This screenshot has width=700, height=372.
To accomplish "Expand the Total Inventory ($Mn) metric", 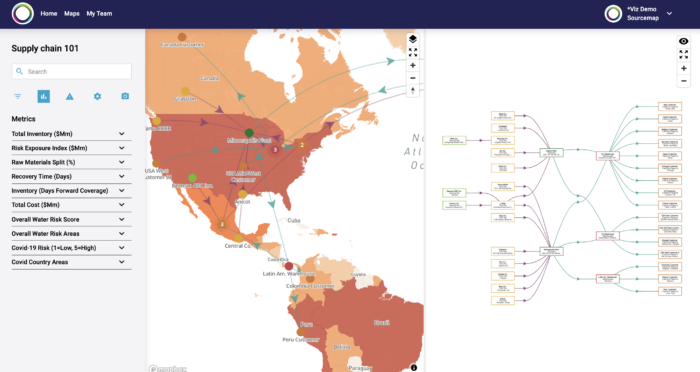I will click(71, 134).
